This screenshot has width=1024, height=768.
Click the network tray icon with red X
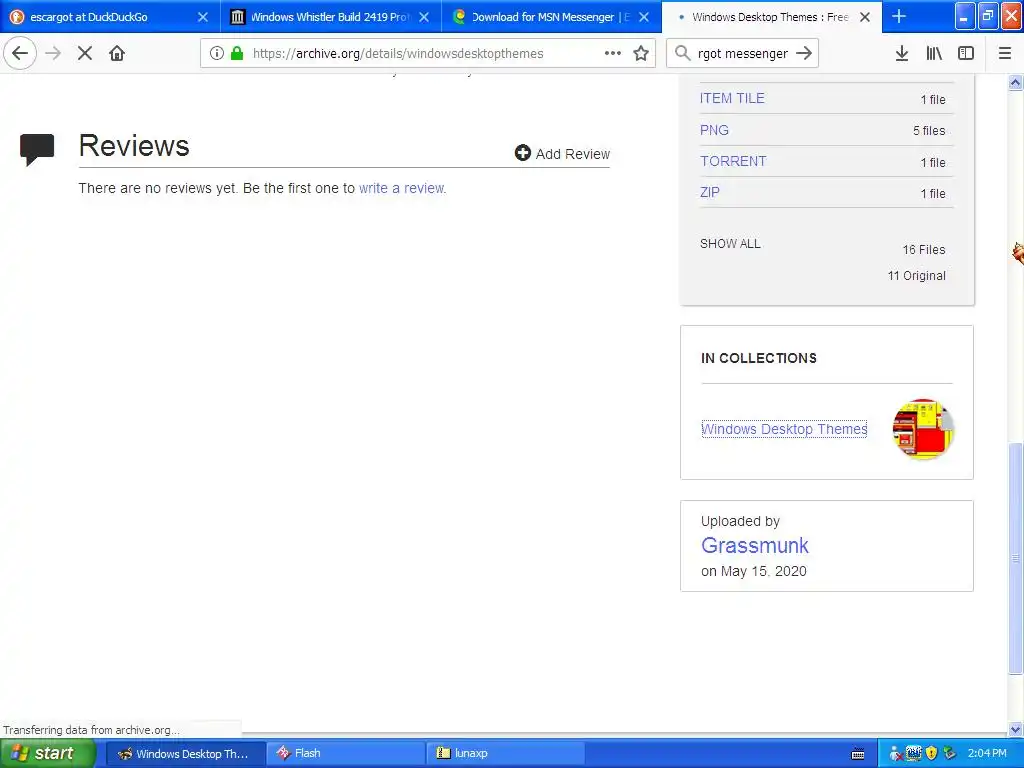896,754
